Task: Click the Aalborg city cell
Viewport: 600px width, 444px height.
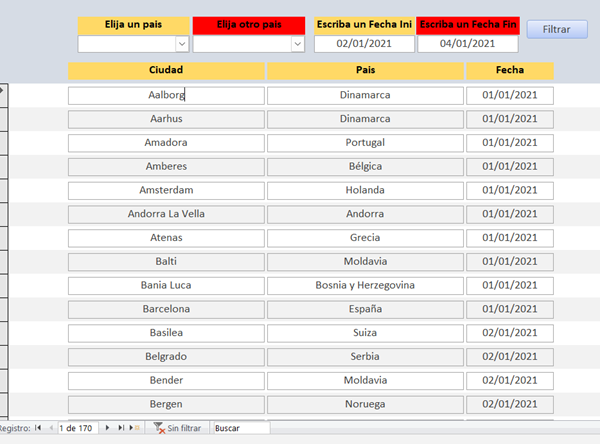Action: pos(166,95)
